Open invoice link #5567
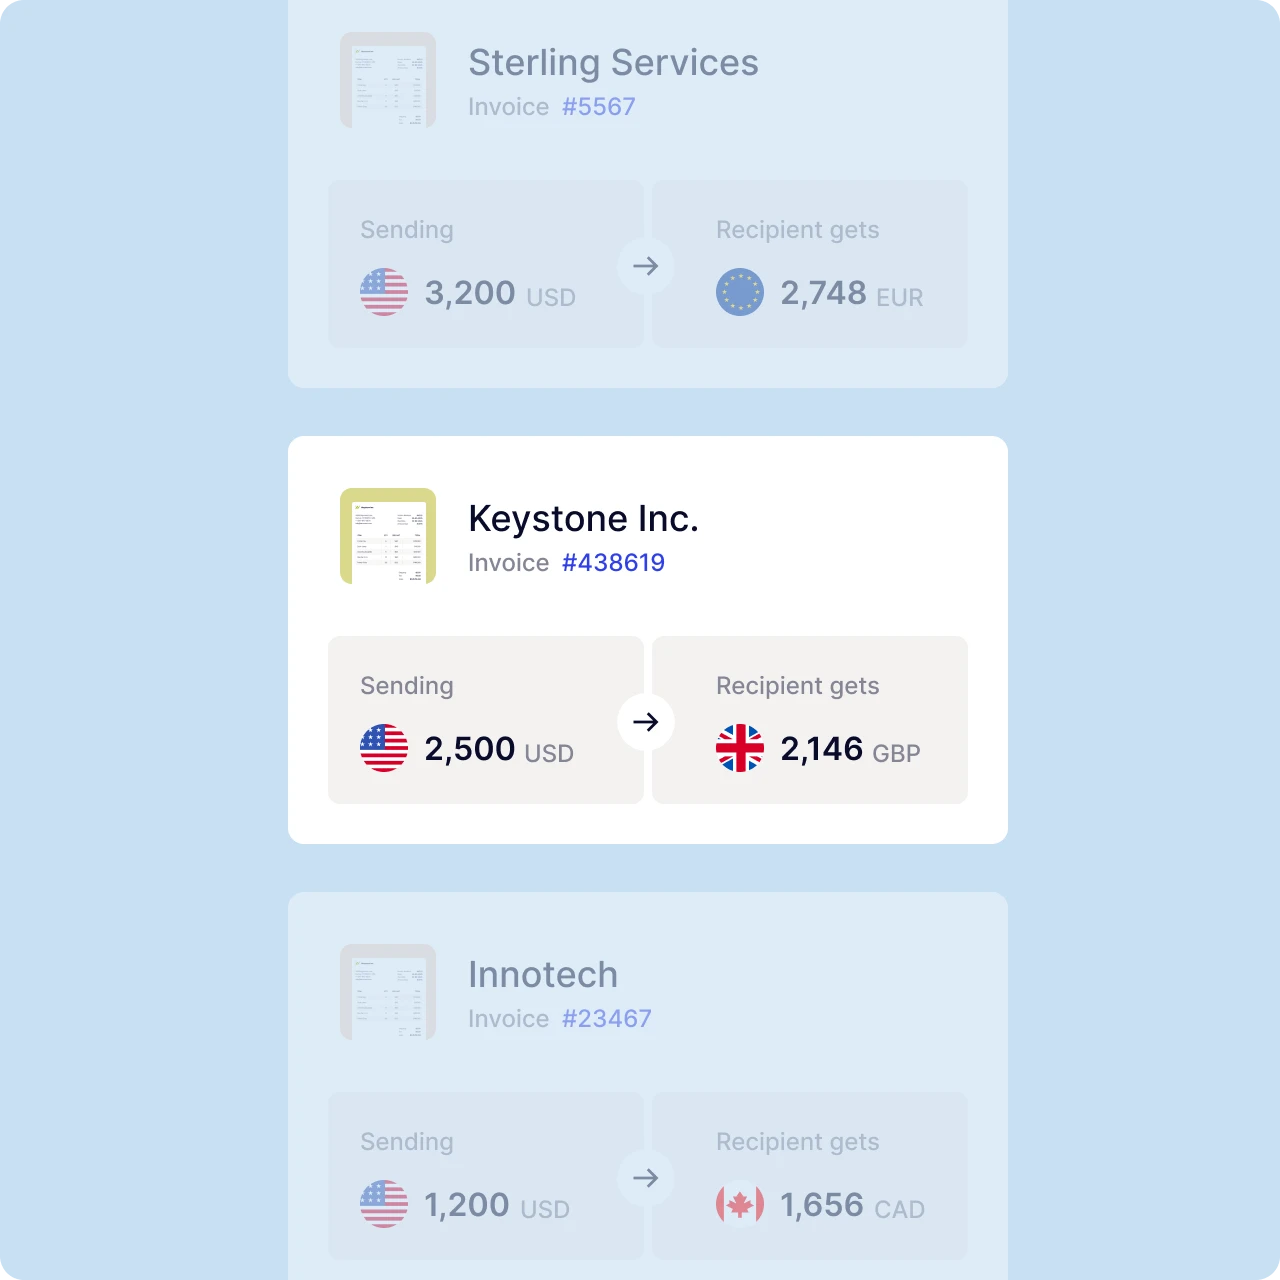This screenshot has width=1280, height=1280. (598, 107)
